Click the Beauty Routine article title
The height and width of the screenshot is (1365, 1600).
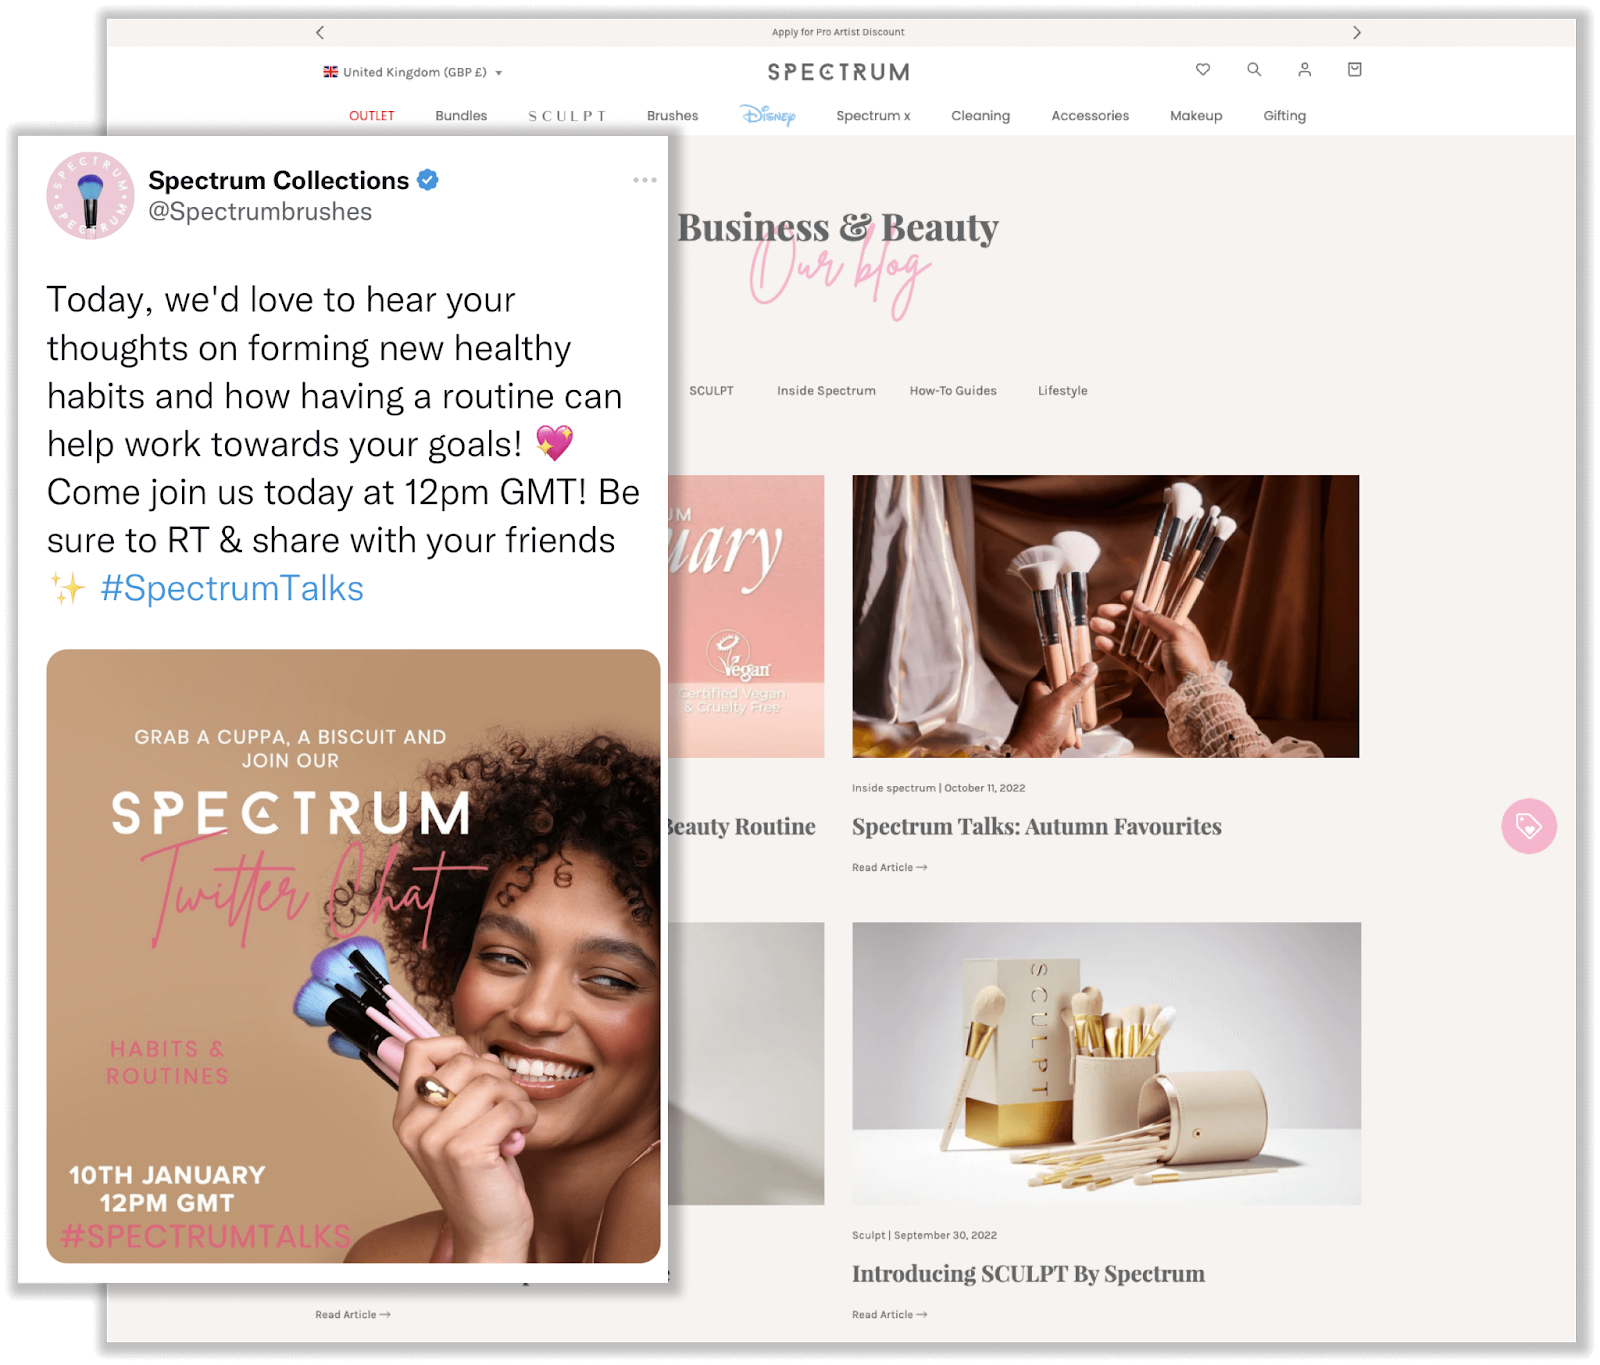[x=742, y=826]
